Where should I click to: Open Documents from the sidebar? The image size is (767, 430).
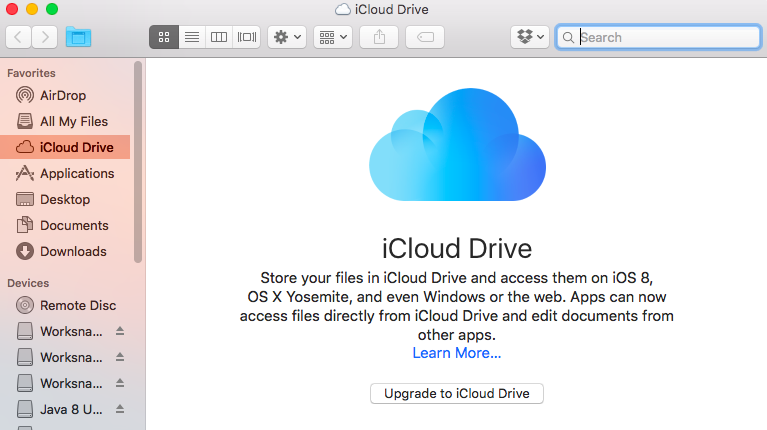tap(66, 225)
